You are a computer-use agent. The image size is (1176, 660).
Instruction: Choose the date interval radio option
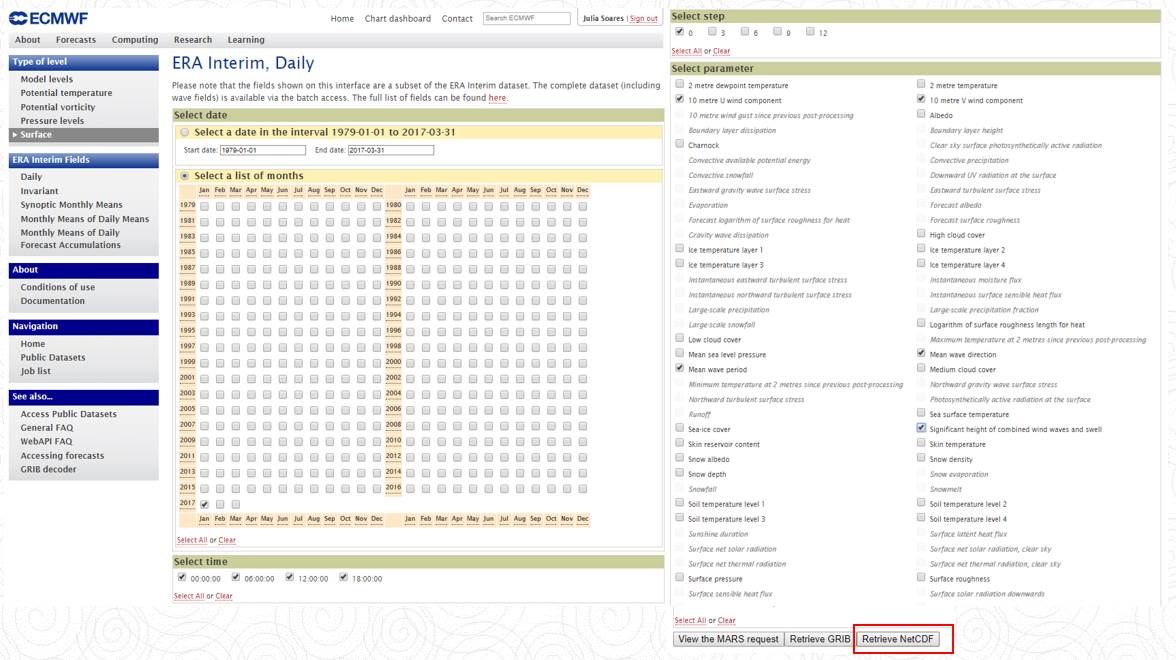[184, 132]
